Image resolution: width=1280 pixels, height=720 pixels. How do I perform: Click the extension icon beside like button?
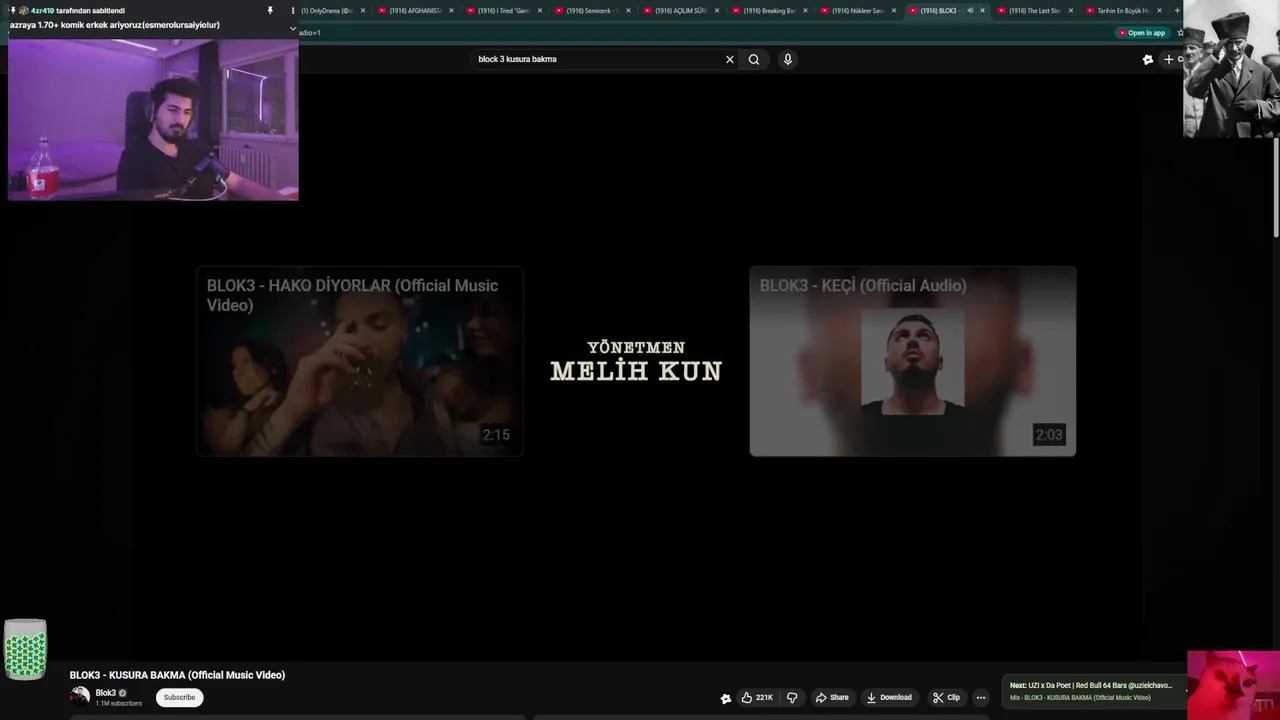726,698
